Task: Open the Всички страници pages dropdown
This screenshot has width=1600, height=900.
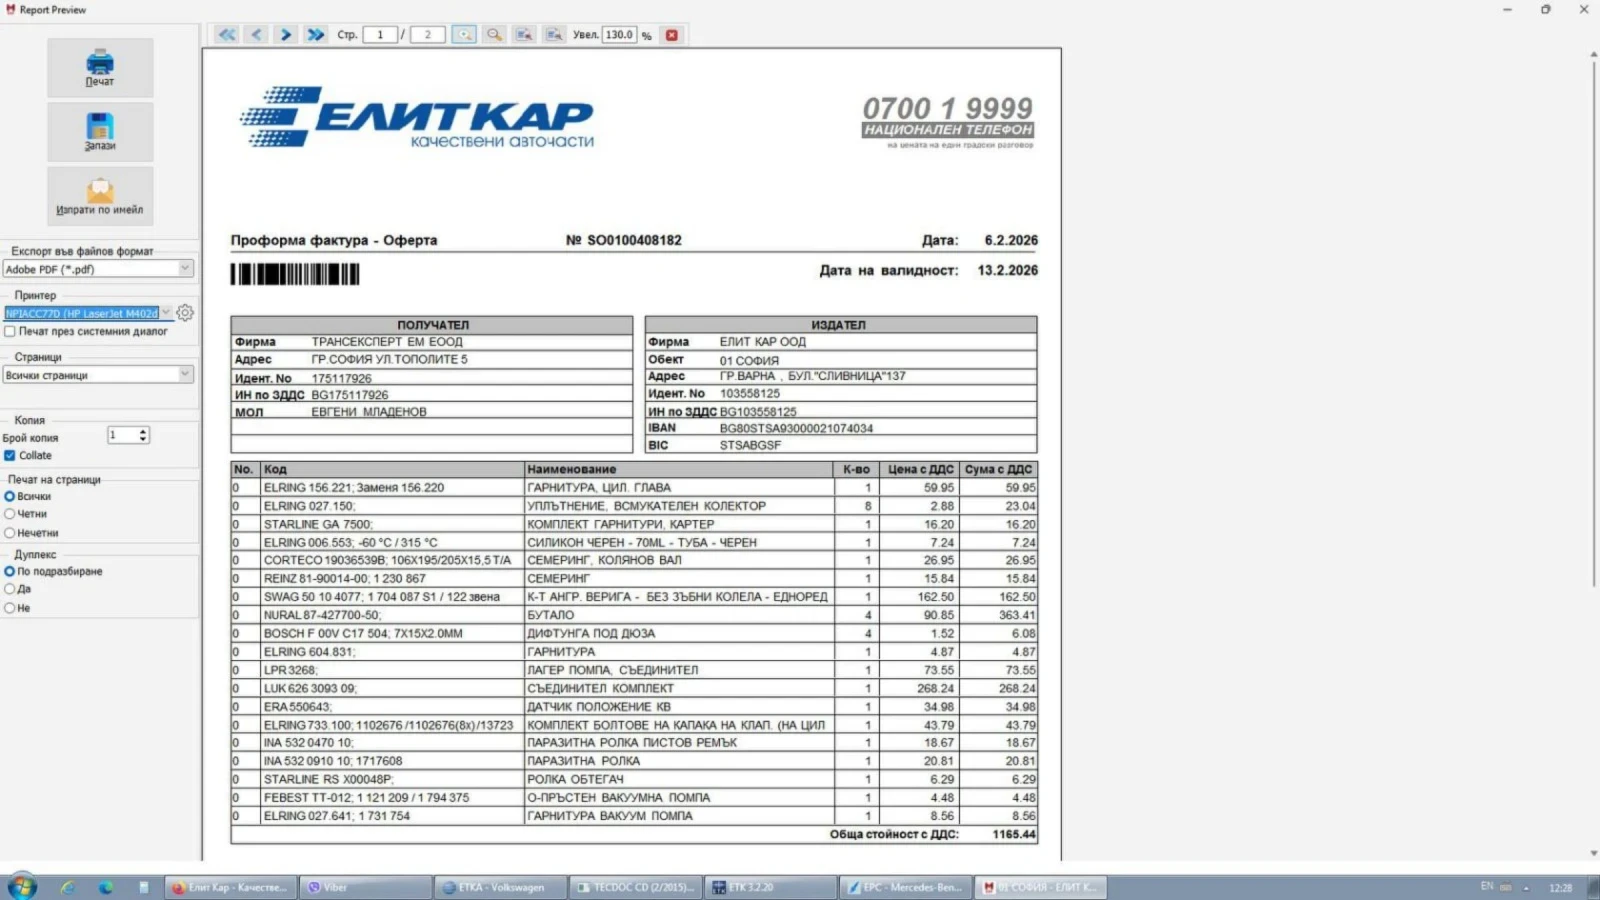Action: tap(98, 375)
